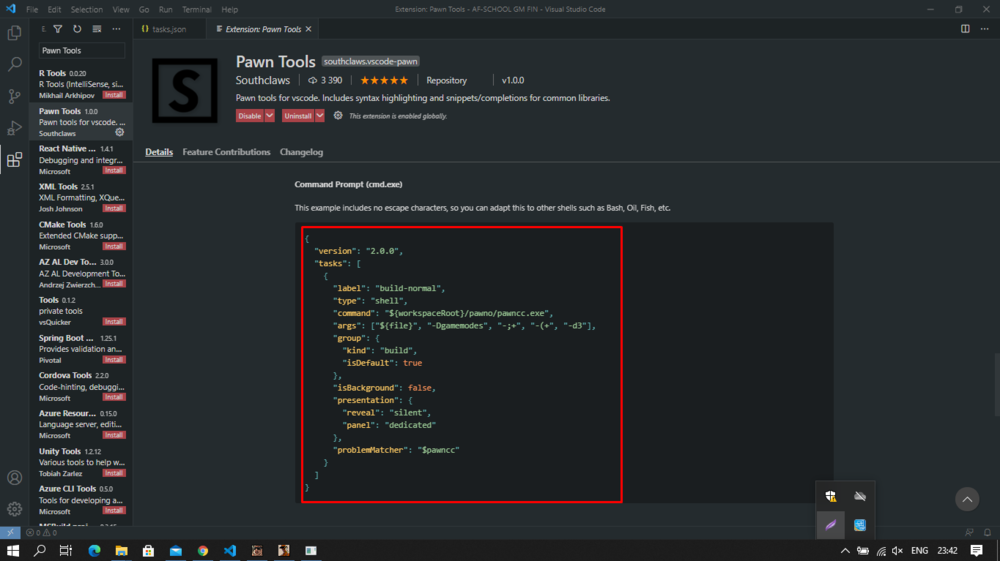Select the Extensions view icon
Image resolution: width=1000 pixels, height=561 pixels.
tap(14, 159)
